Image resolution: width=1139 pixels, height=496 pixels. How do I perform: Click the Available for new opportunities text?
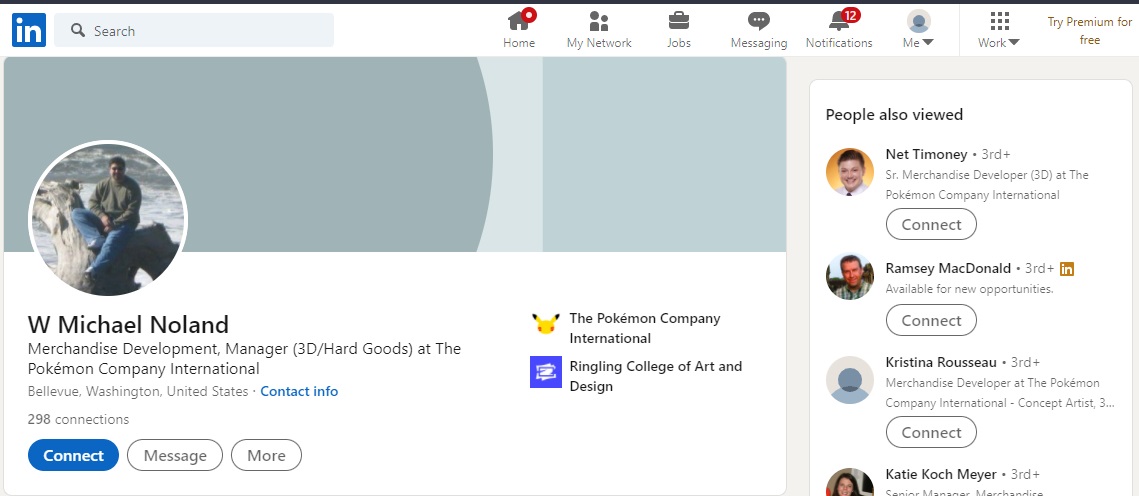tap(969, 289)
